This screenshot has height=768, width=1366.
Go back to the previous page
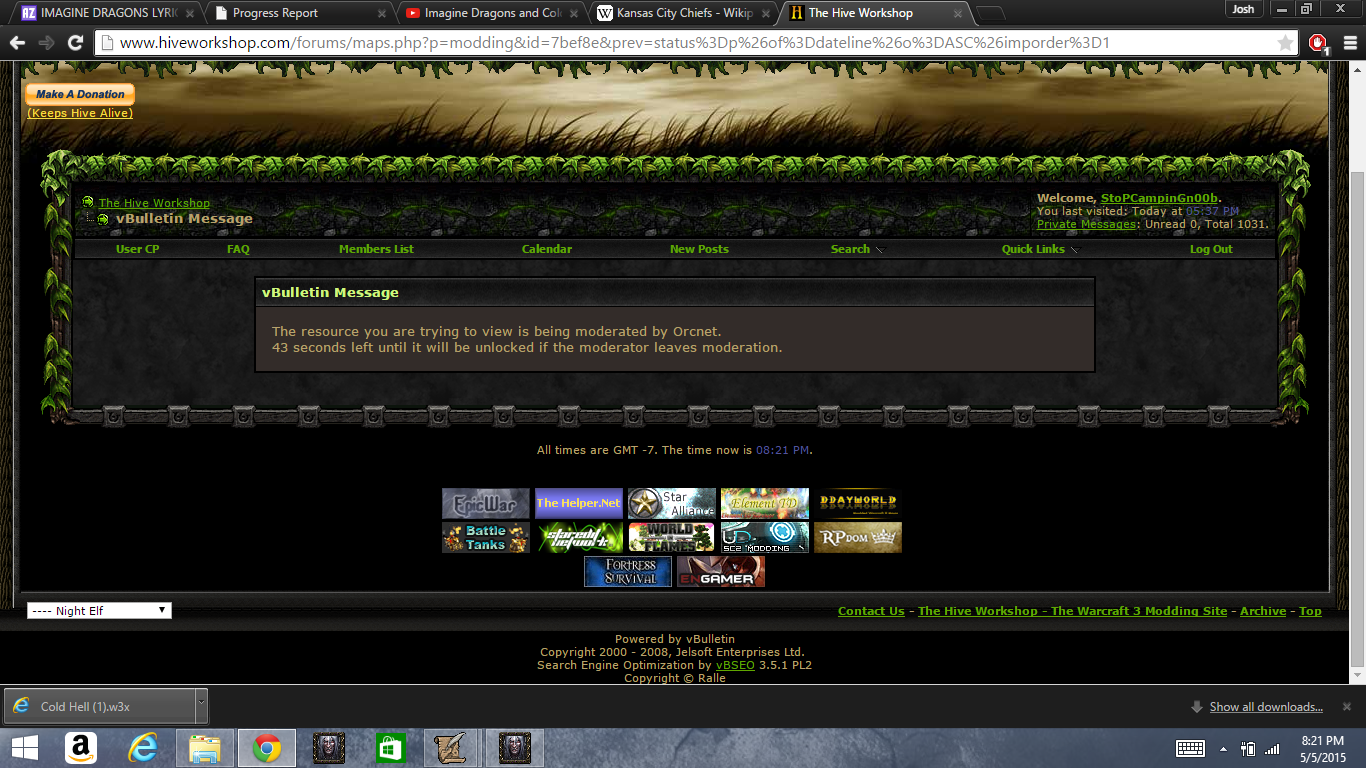click(17, 43)
